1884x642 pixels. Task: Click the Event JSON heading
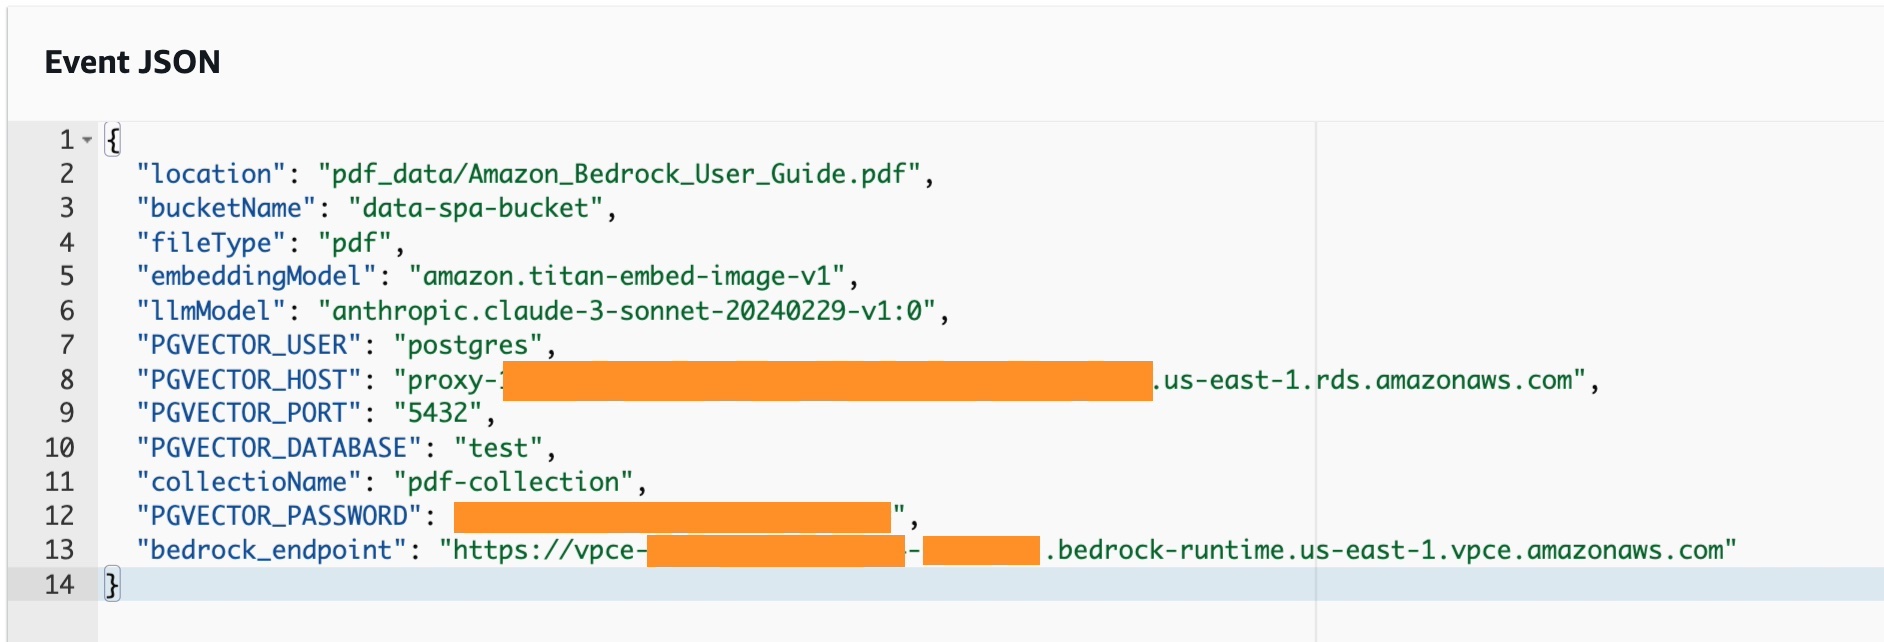coord(132,62)
